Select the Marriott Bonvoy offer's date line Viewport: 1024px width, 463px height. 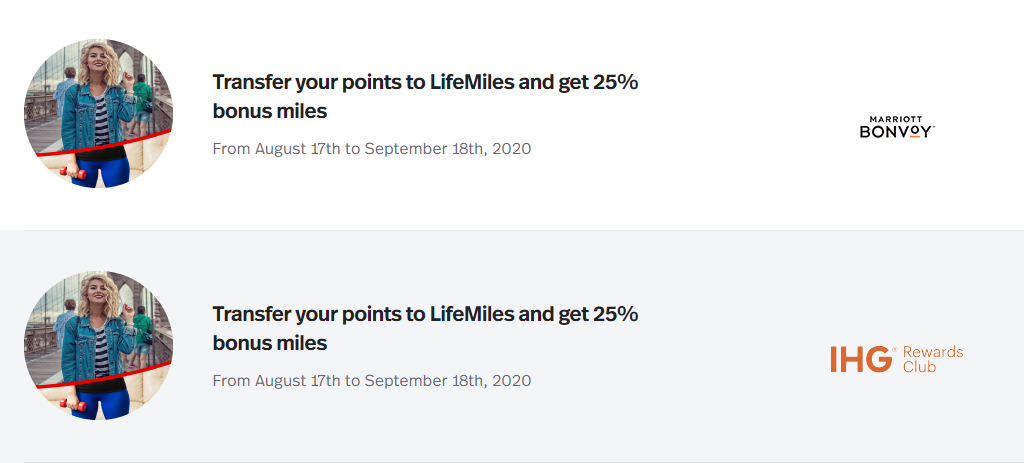[372, 149]
